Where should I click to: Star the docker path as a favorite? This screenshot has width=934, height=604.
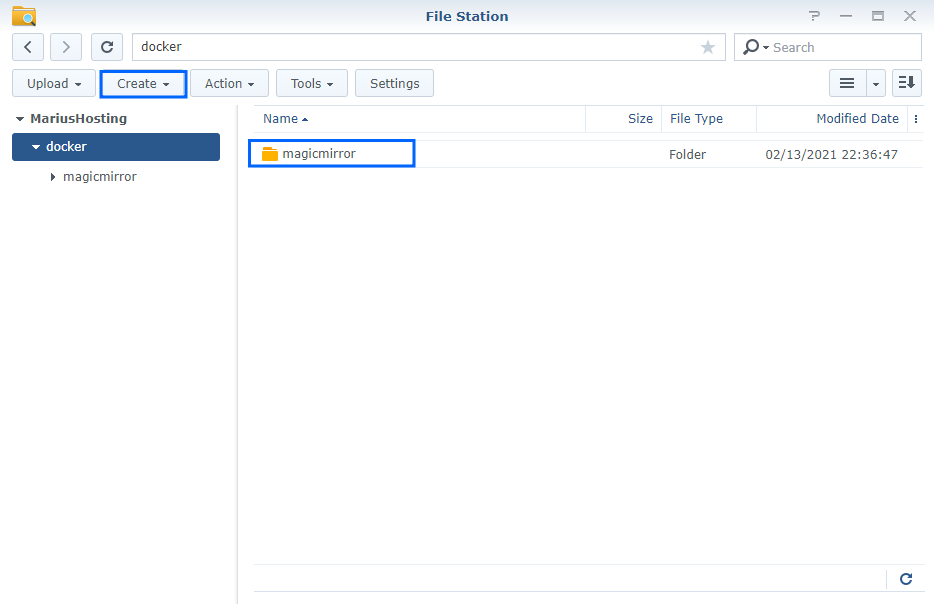click(707, 47)
